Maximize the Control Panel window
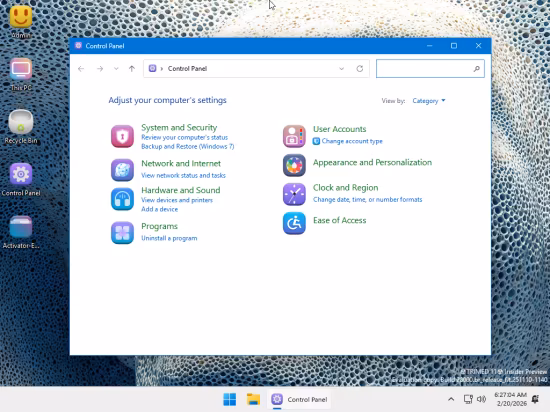Image resolution: width=550 pixels, height=412 pixels. tap(454, 46)
